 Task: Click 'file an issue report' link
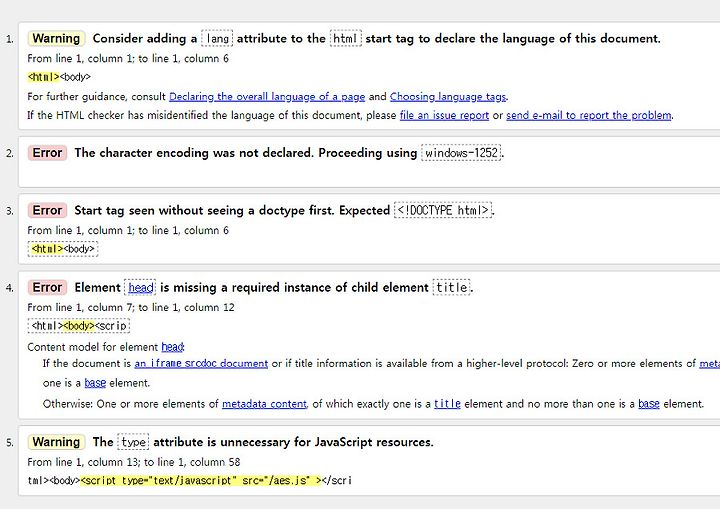pyautogui.click(x=444, y=115)
